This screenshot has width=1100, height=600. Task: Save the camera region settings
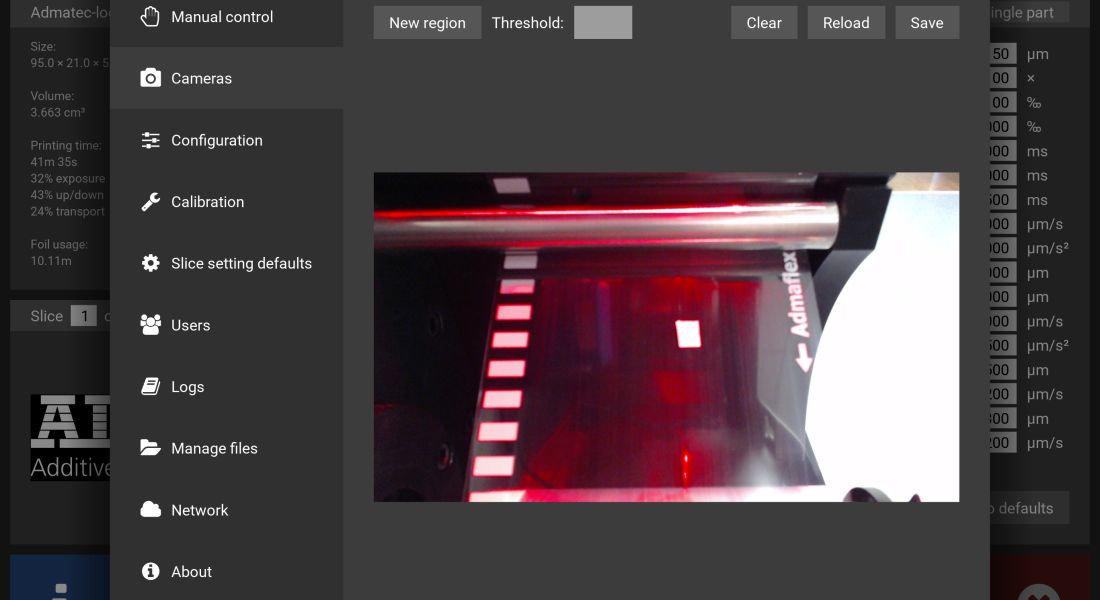coord(926,23)
